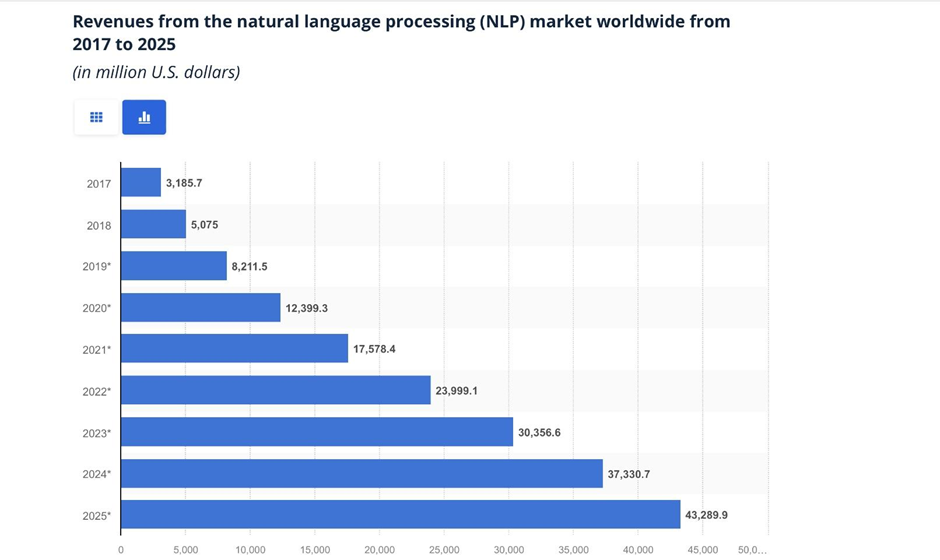Select the 2019* revenue bar
The width and height of the screenshot is (940, 560).
coord(173,266)
